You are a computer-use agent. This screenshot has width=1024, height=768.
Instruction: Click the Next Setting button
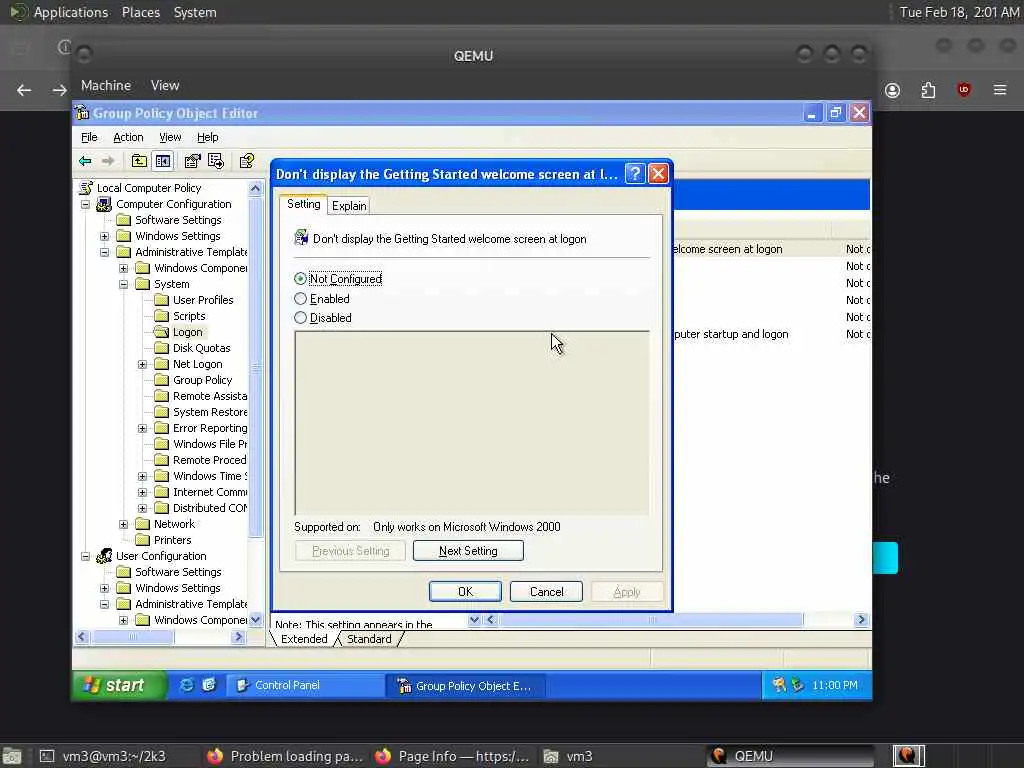pos(468,551)
